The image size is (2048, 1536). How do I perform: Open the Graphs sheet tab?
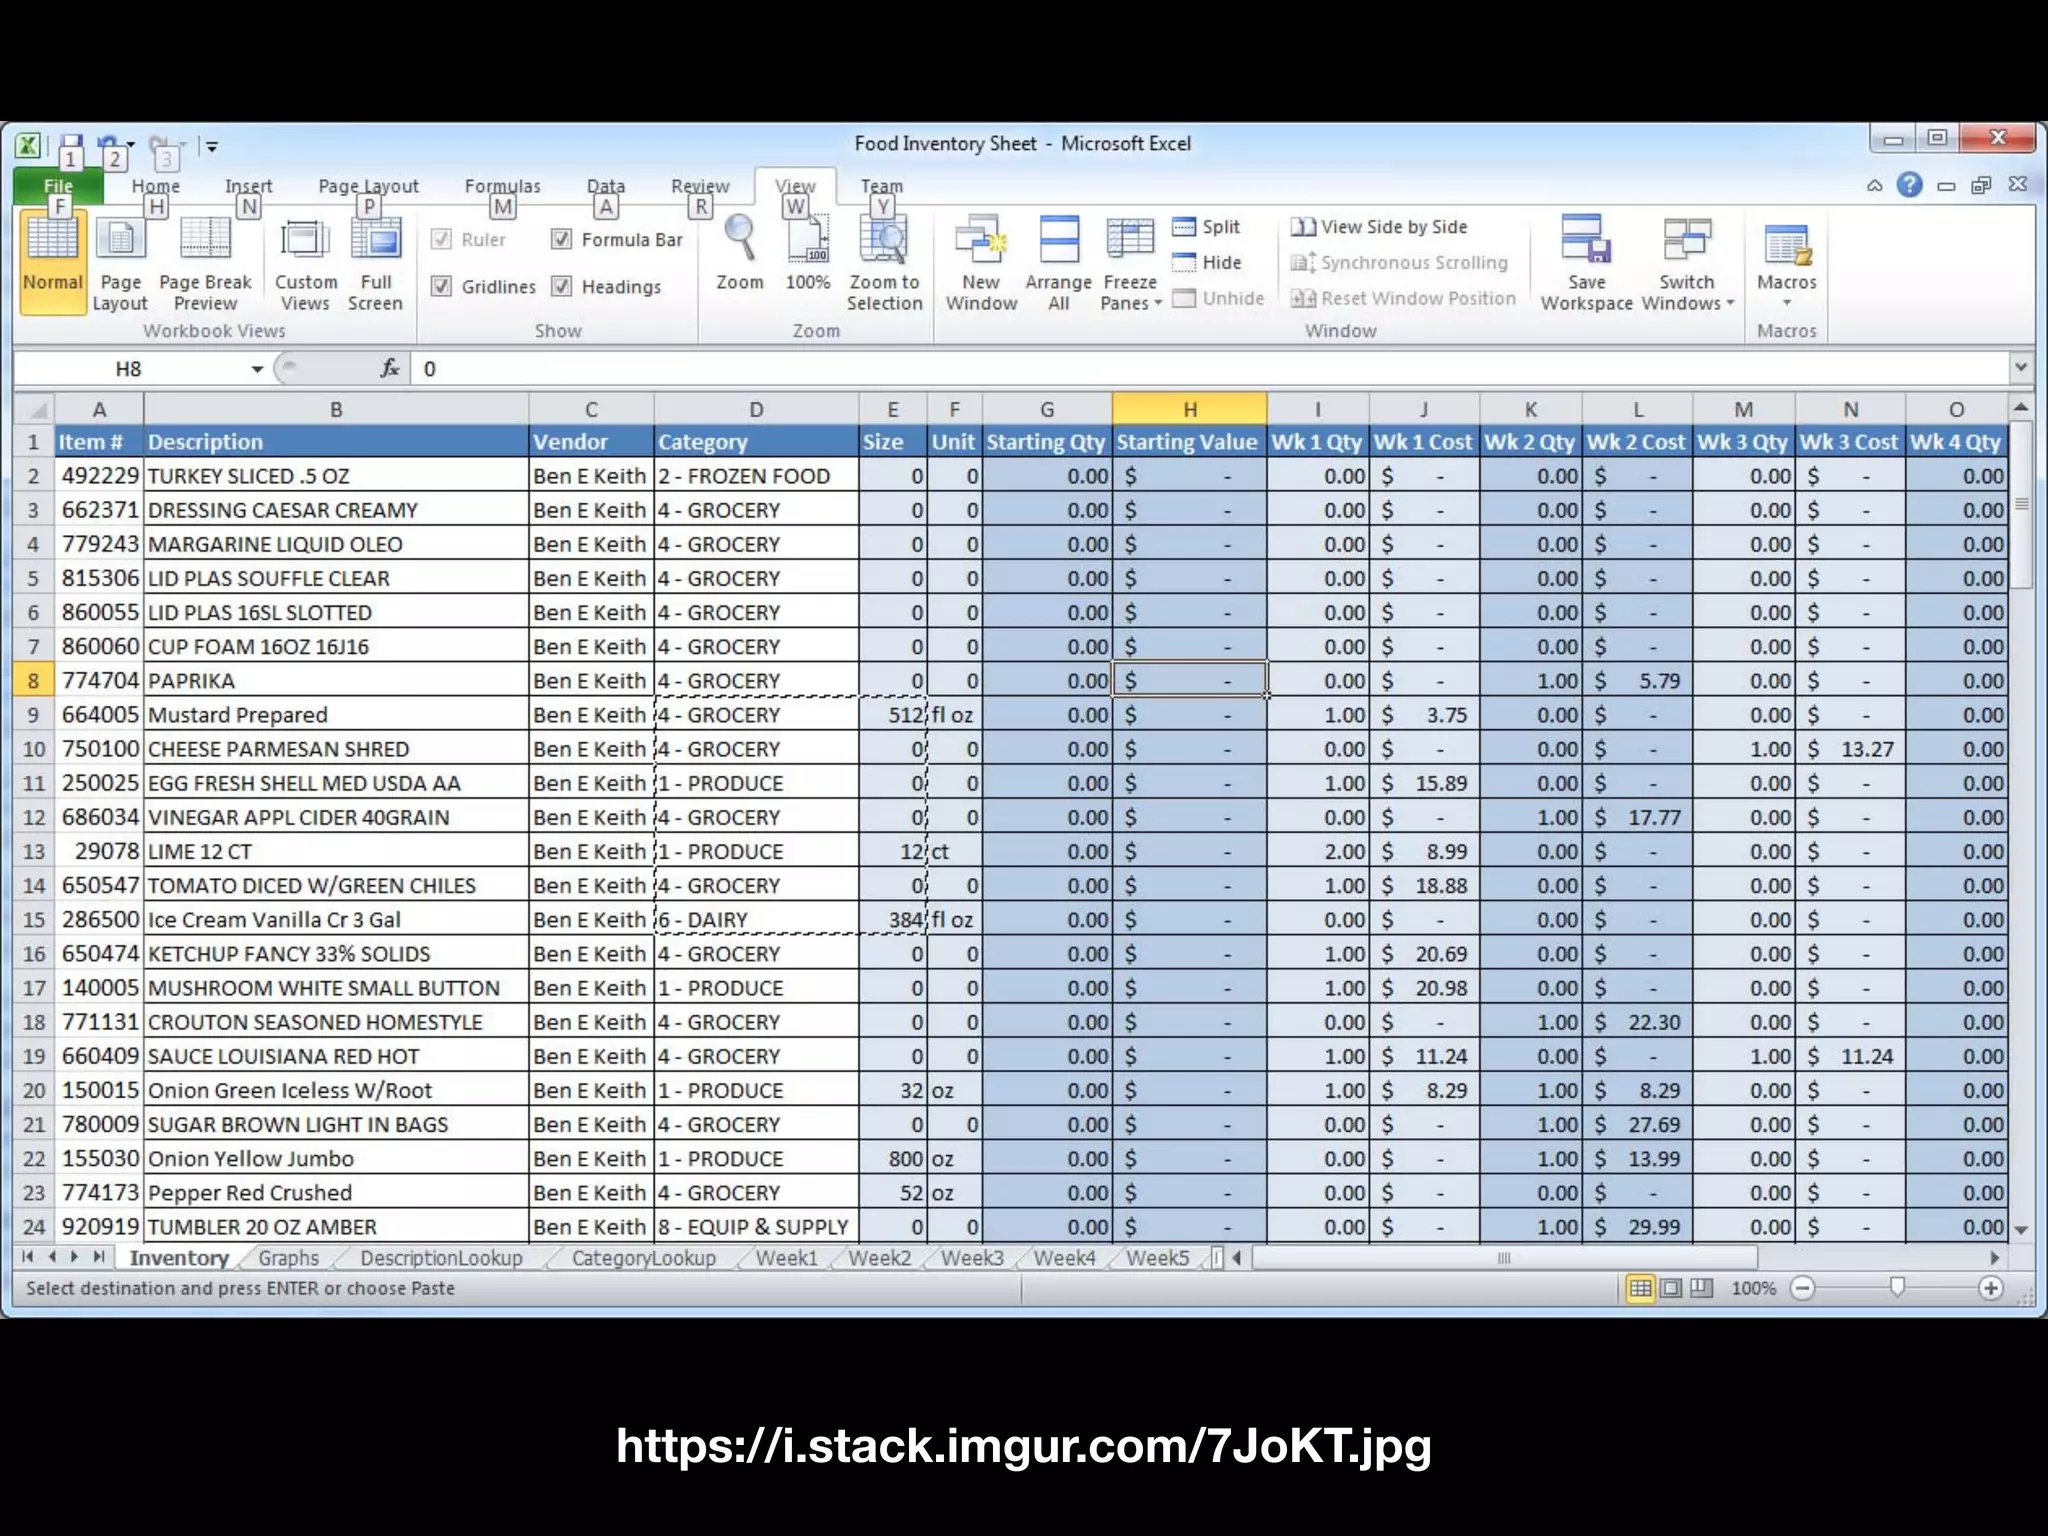288,1258
